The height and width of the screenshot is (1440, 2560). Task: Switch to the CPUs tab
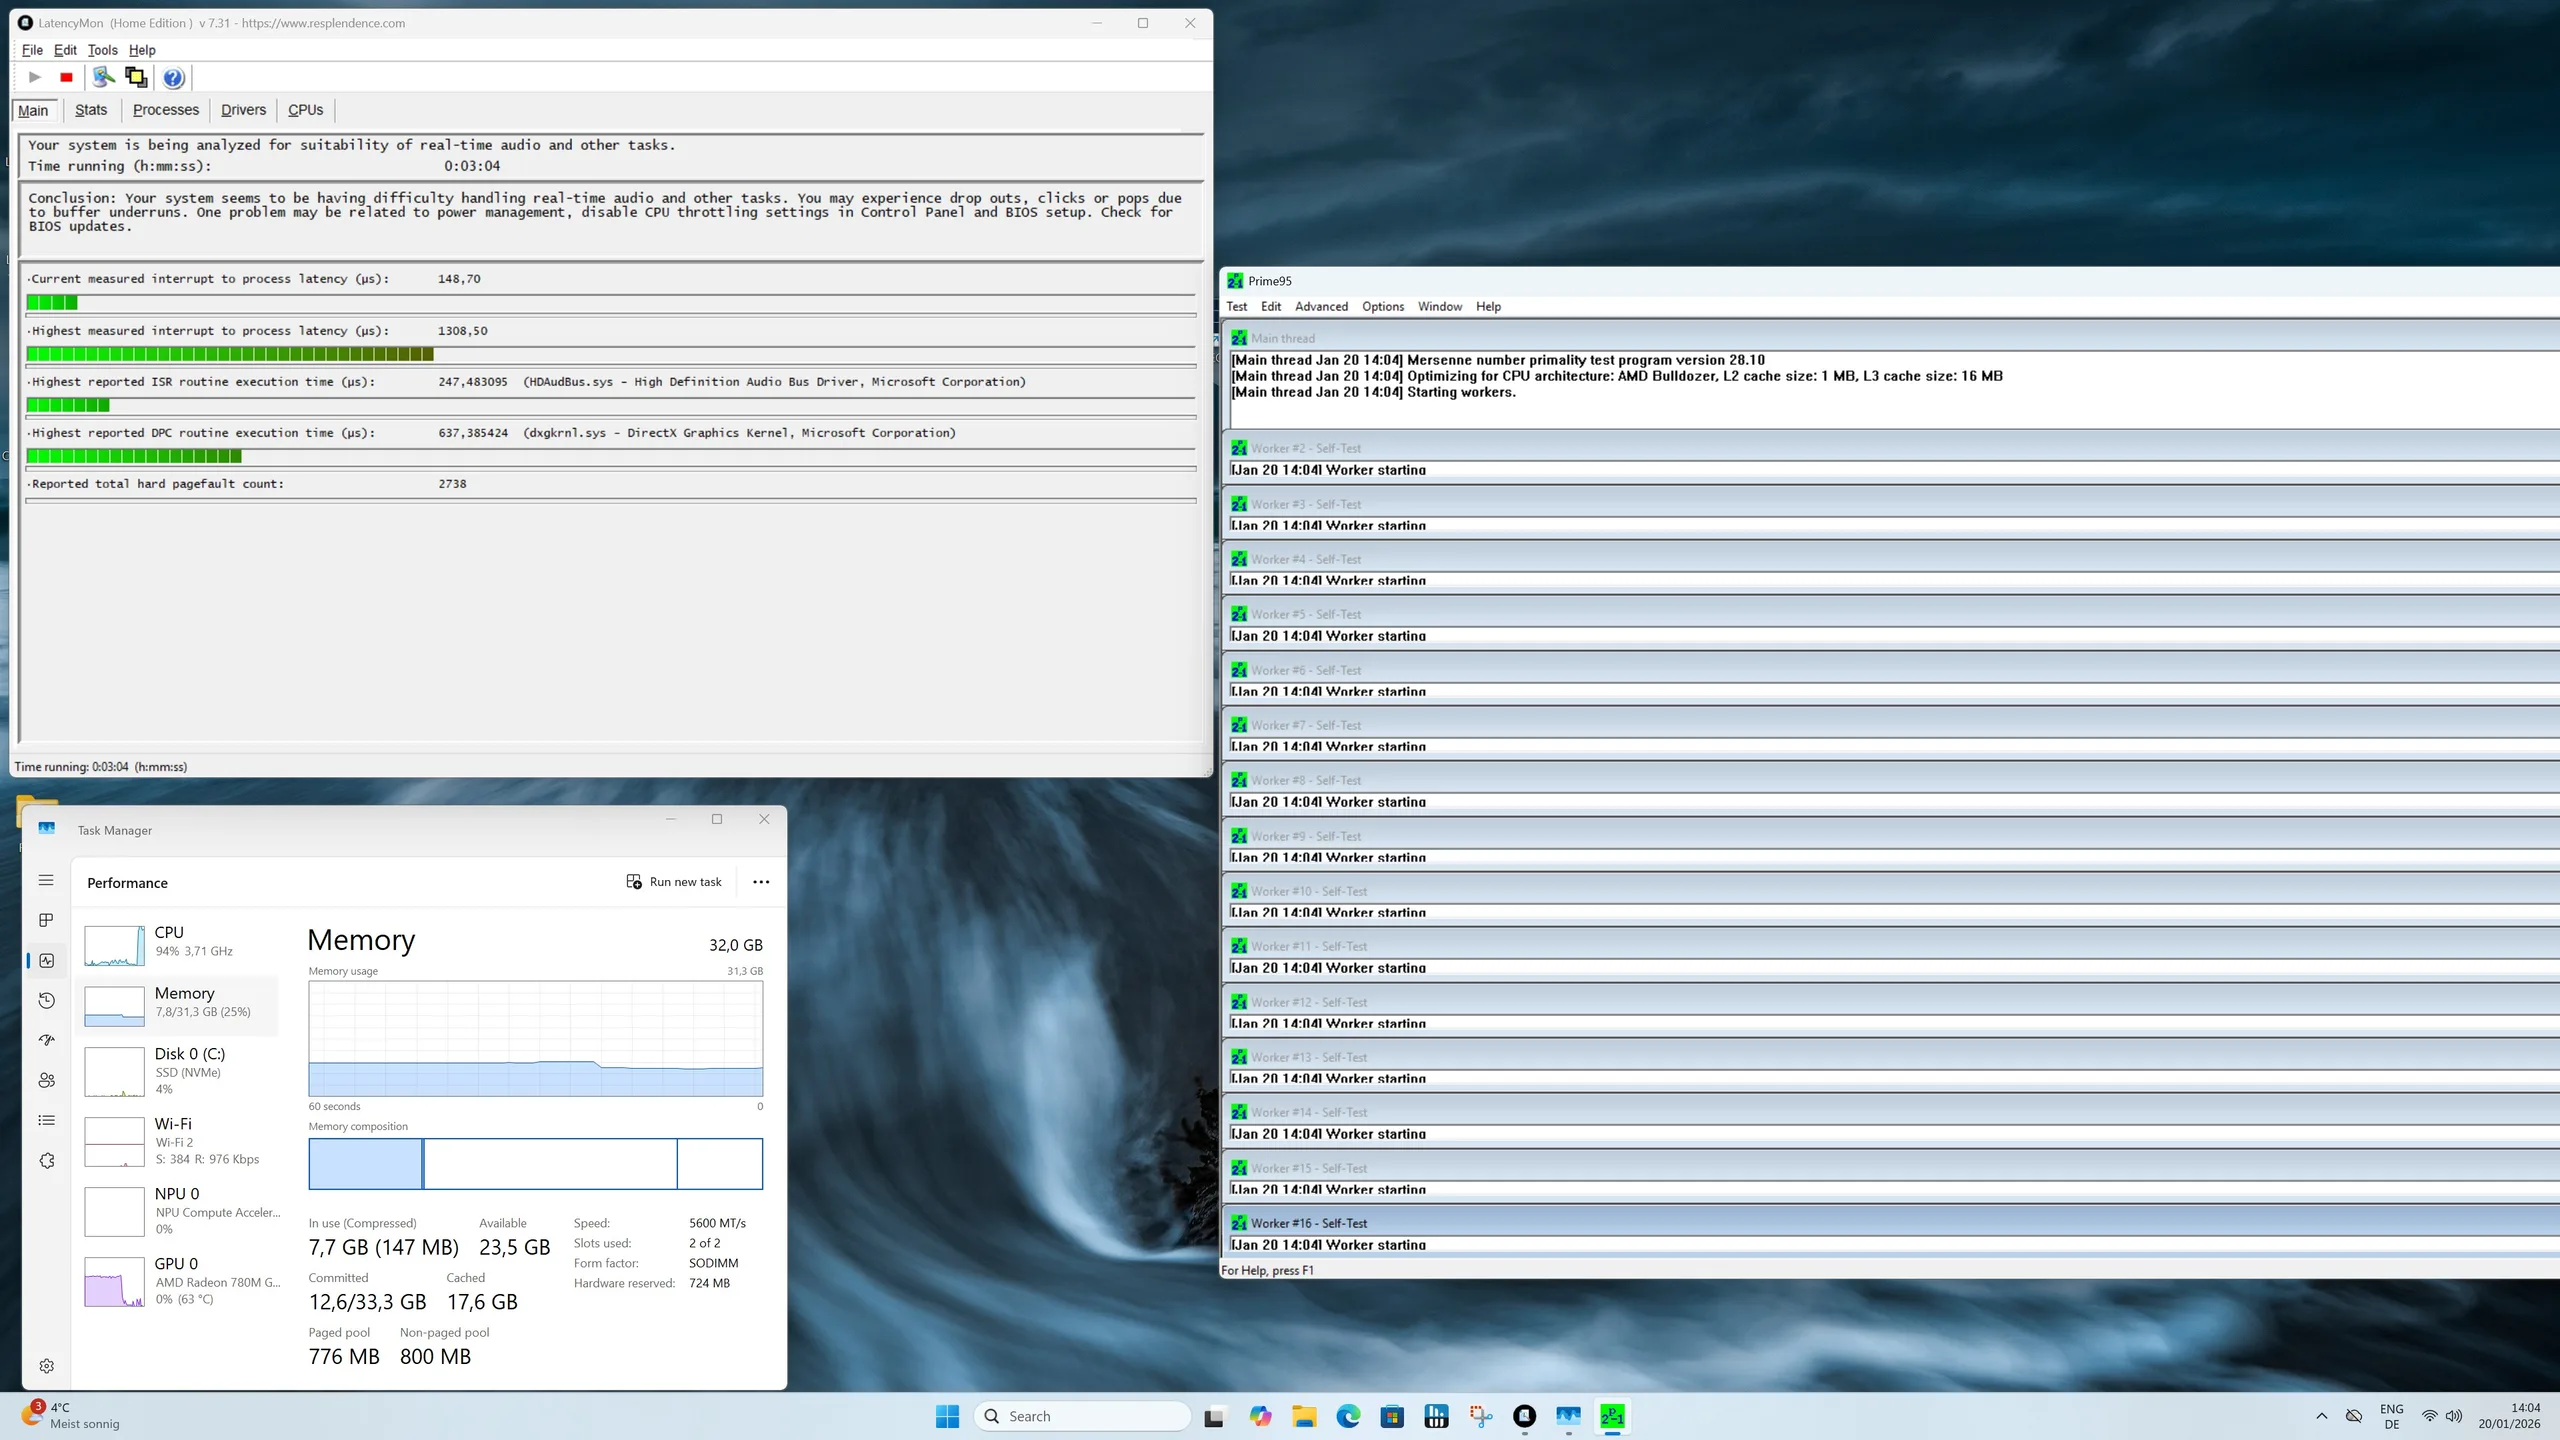[x=305, y=110]
